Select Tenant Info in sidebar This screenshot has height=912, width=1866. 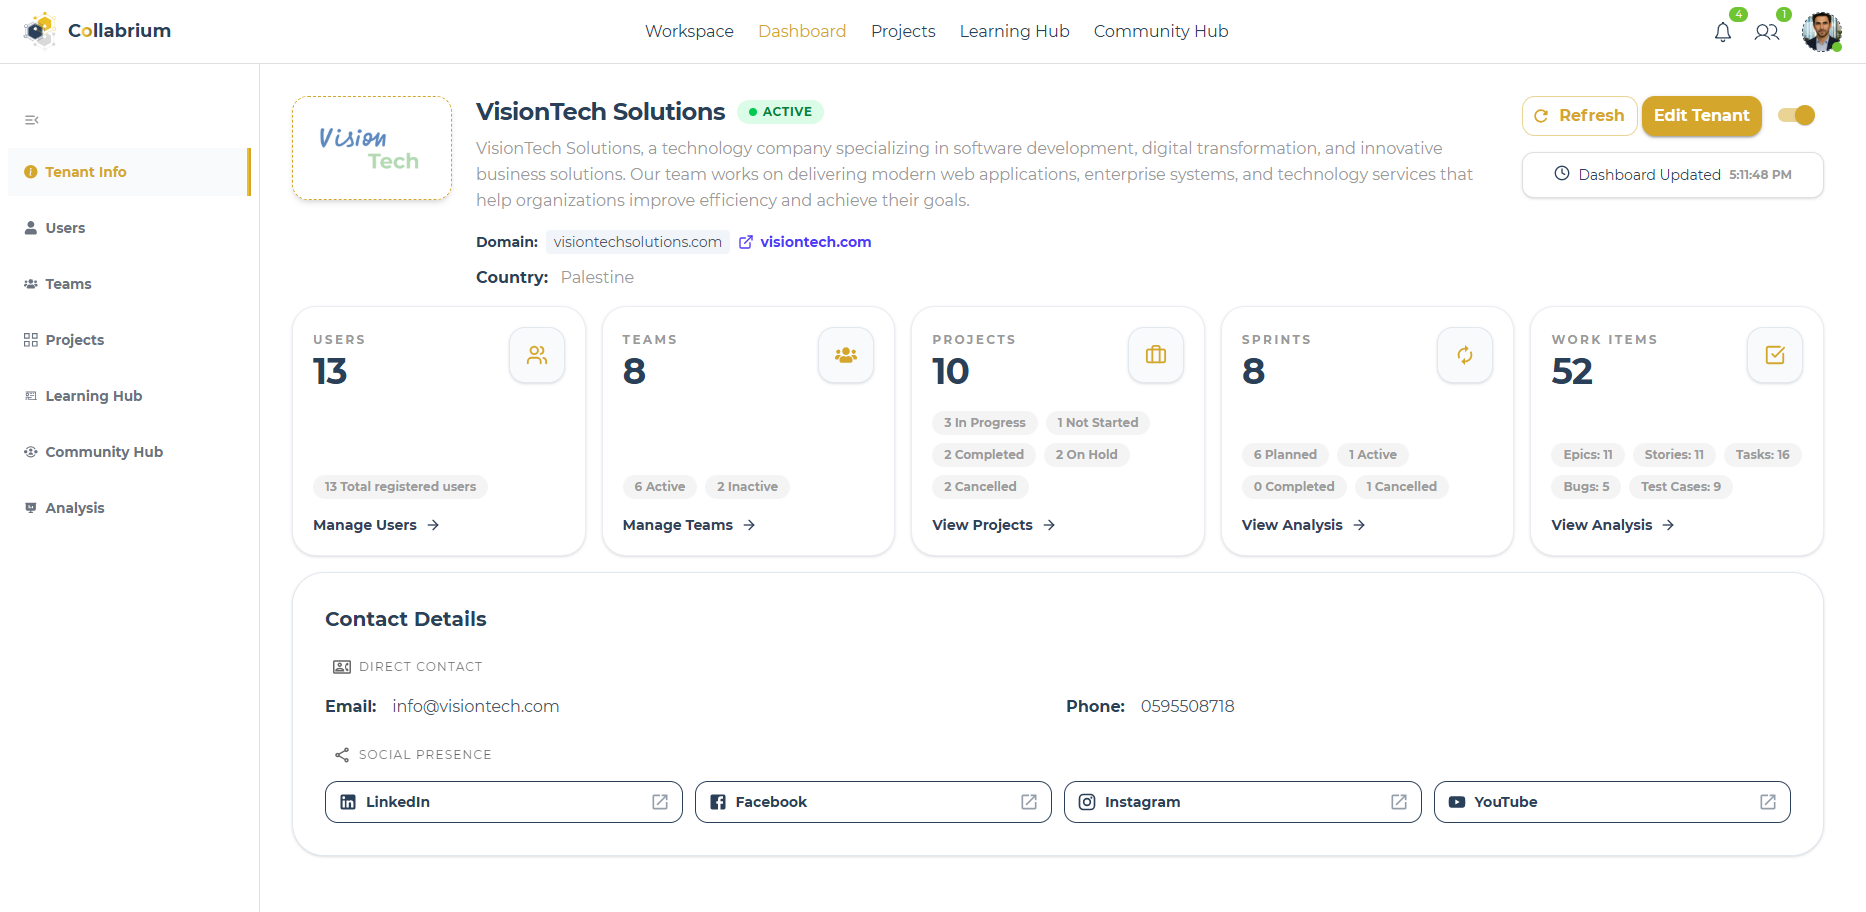(x=129, y=172)
